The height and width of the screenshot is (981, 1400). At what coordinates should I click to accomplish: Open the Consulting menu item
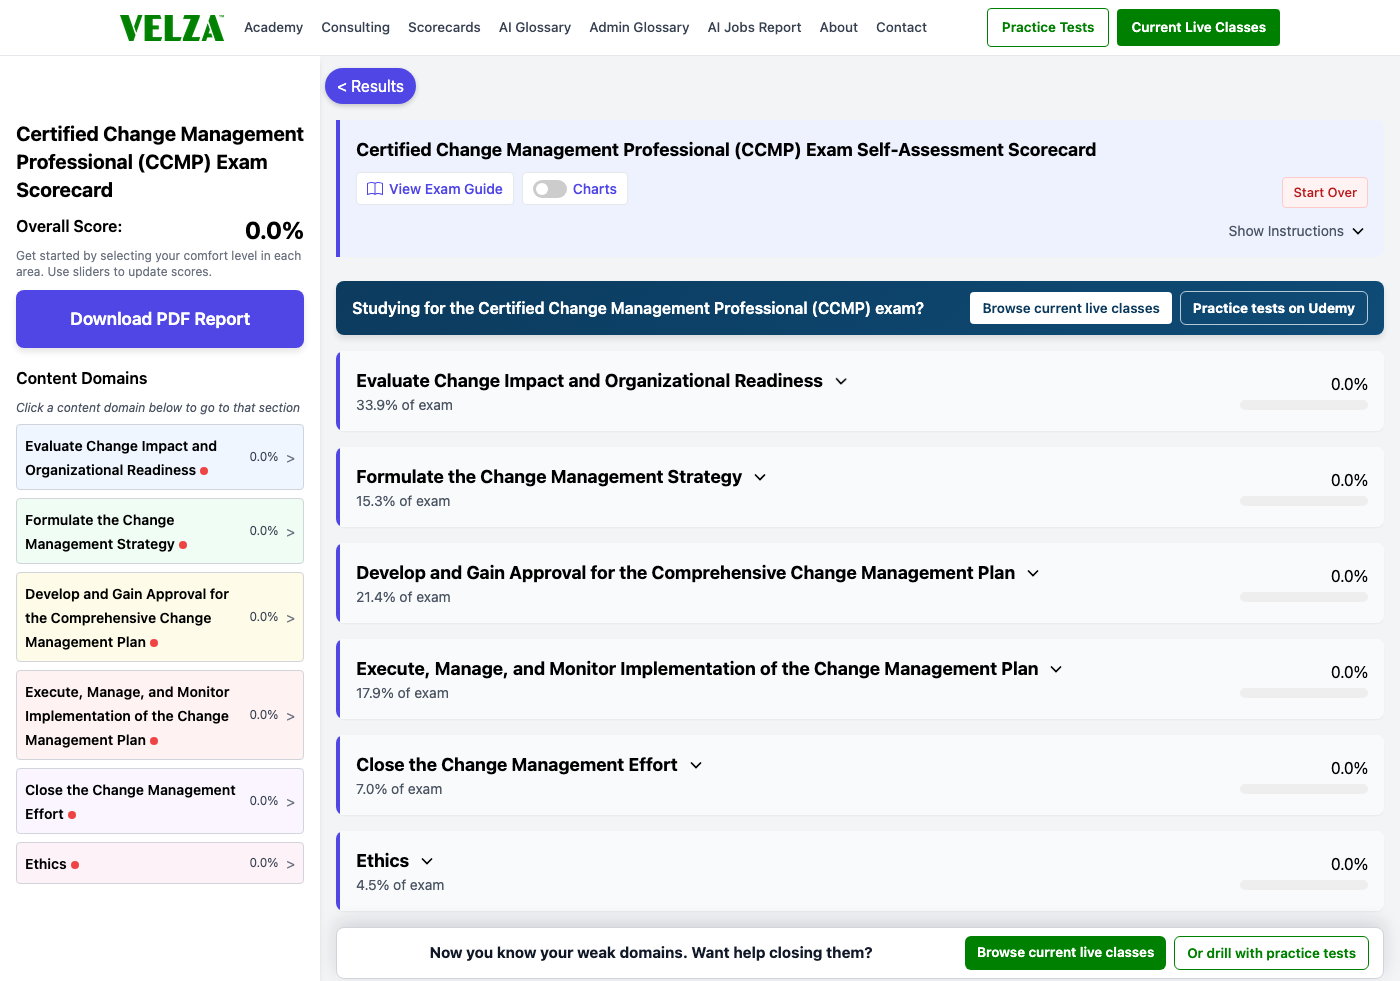click(x=355, y=27)
